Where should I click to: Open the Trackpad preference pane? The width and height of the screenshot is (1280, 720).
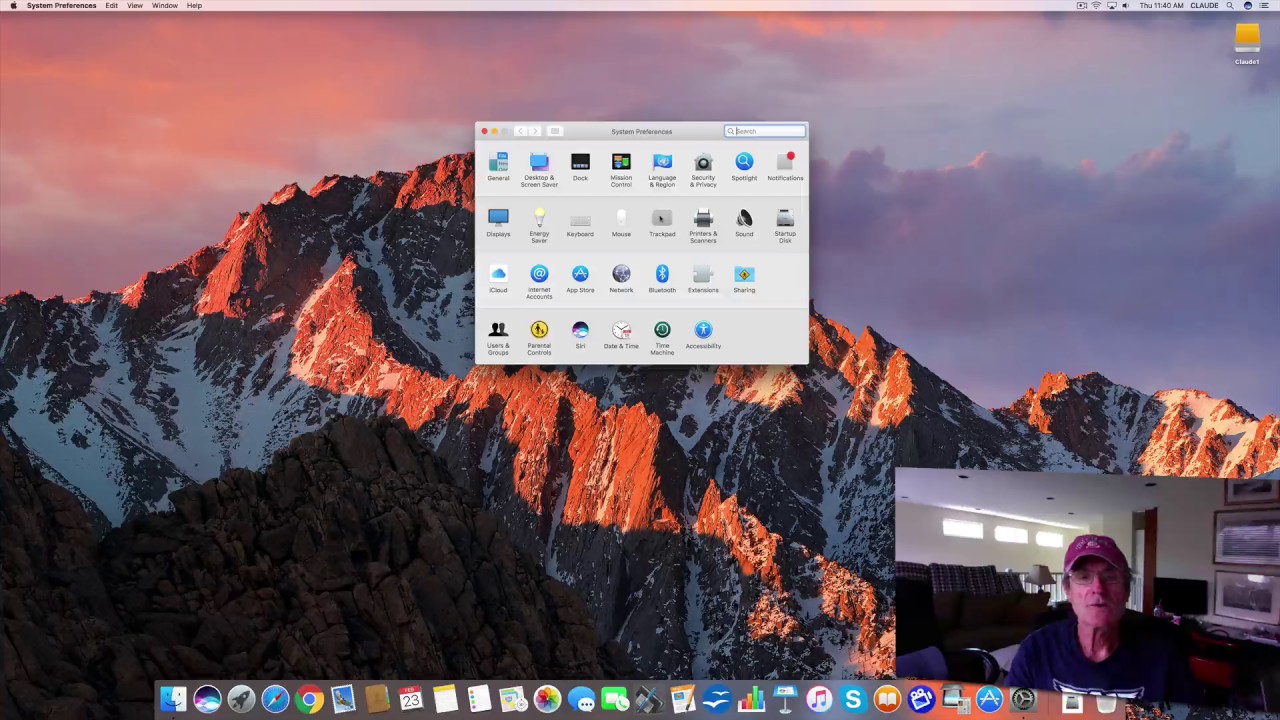(662, 223)
